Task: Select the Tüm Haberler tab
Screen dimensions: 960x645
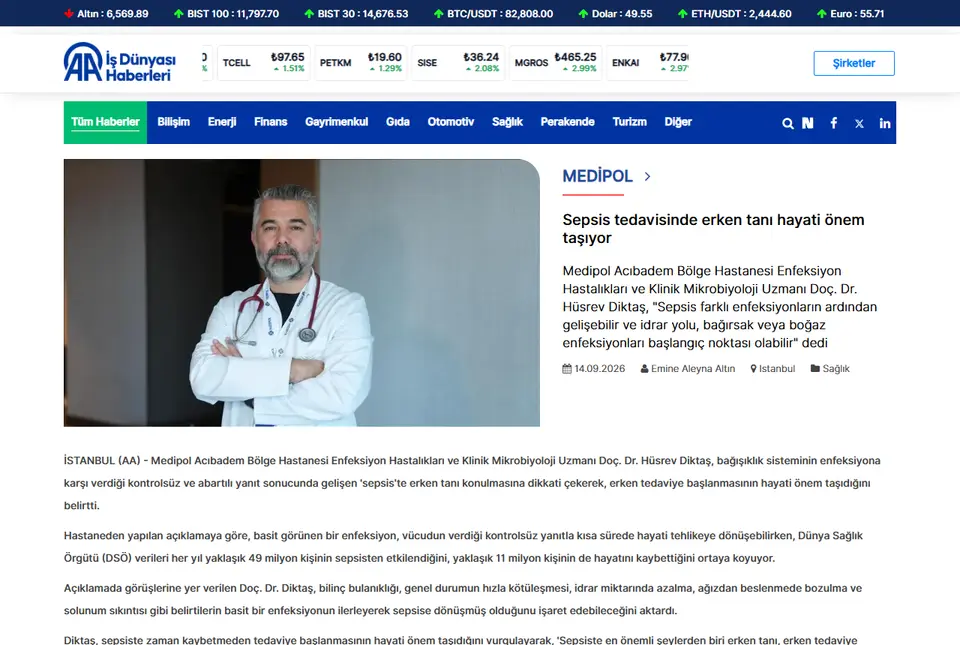Action: [x=105, y=122]
